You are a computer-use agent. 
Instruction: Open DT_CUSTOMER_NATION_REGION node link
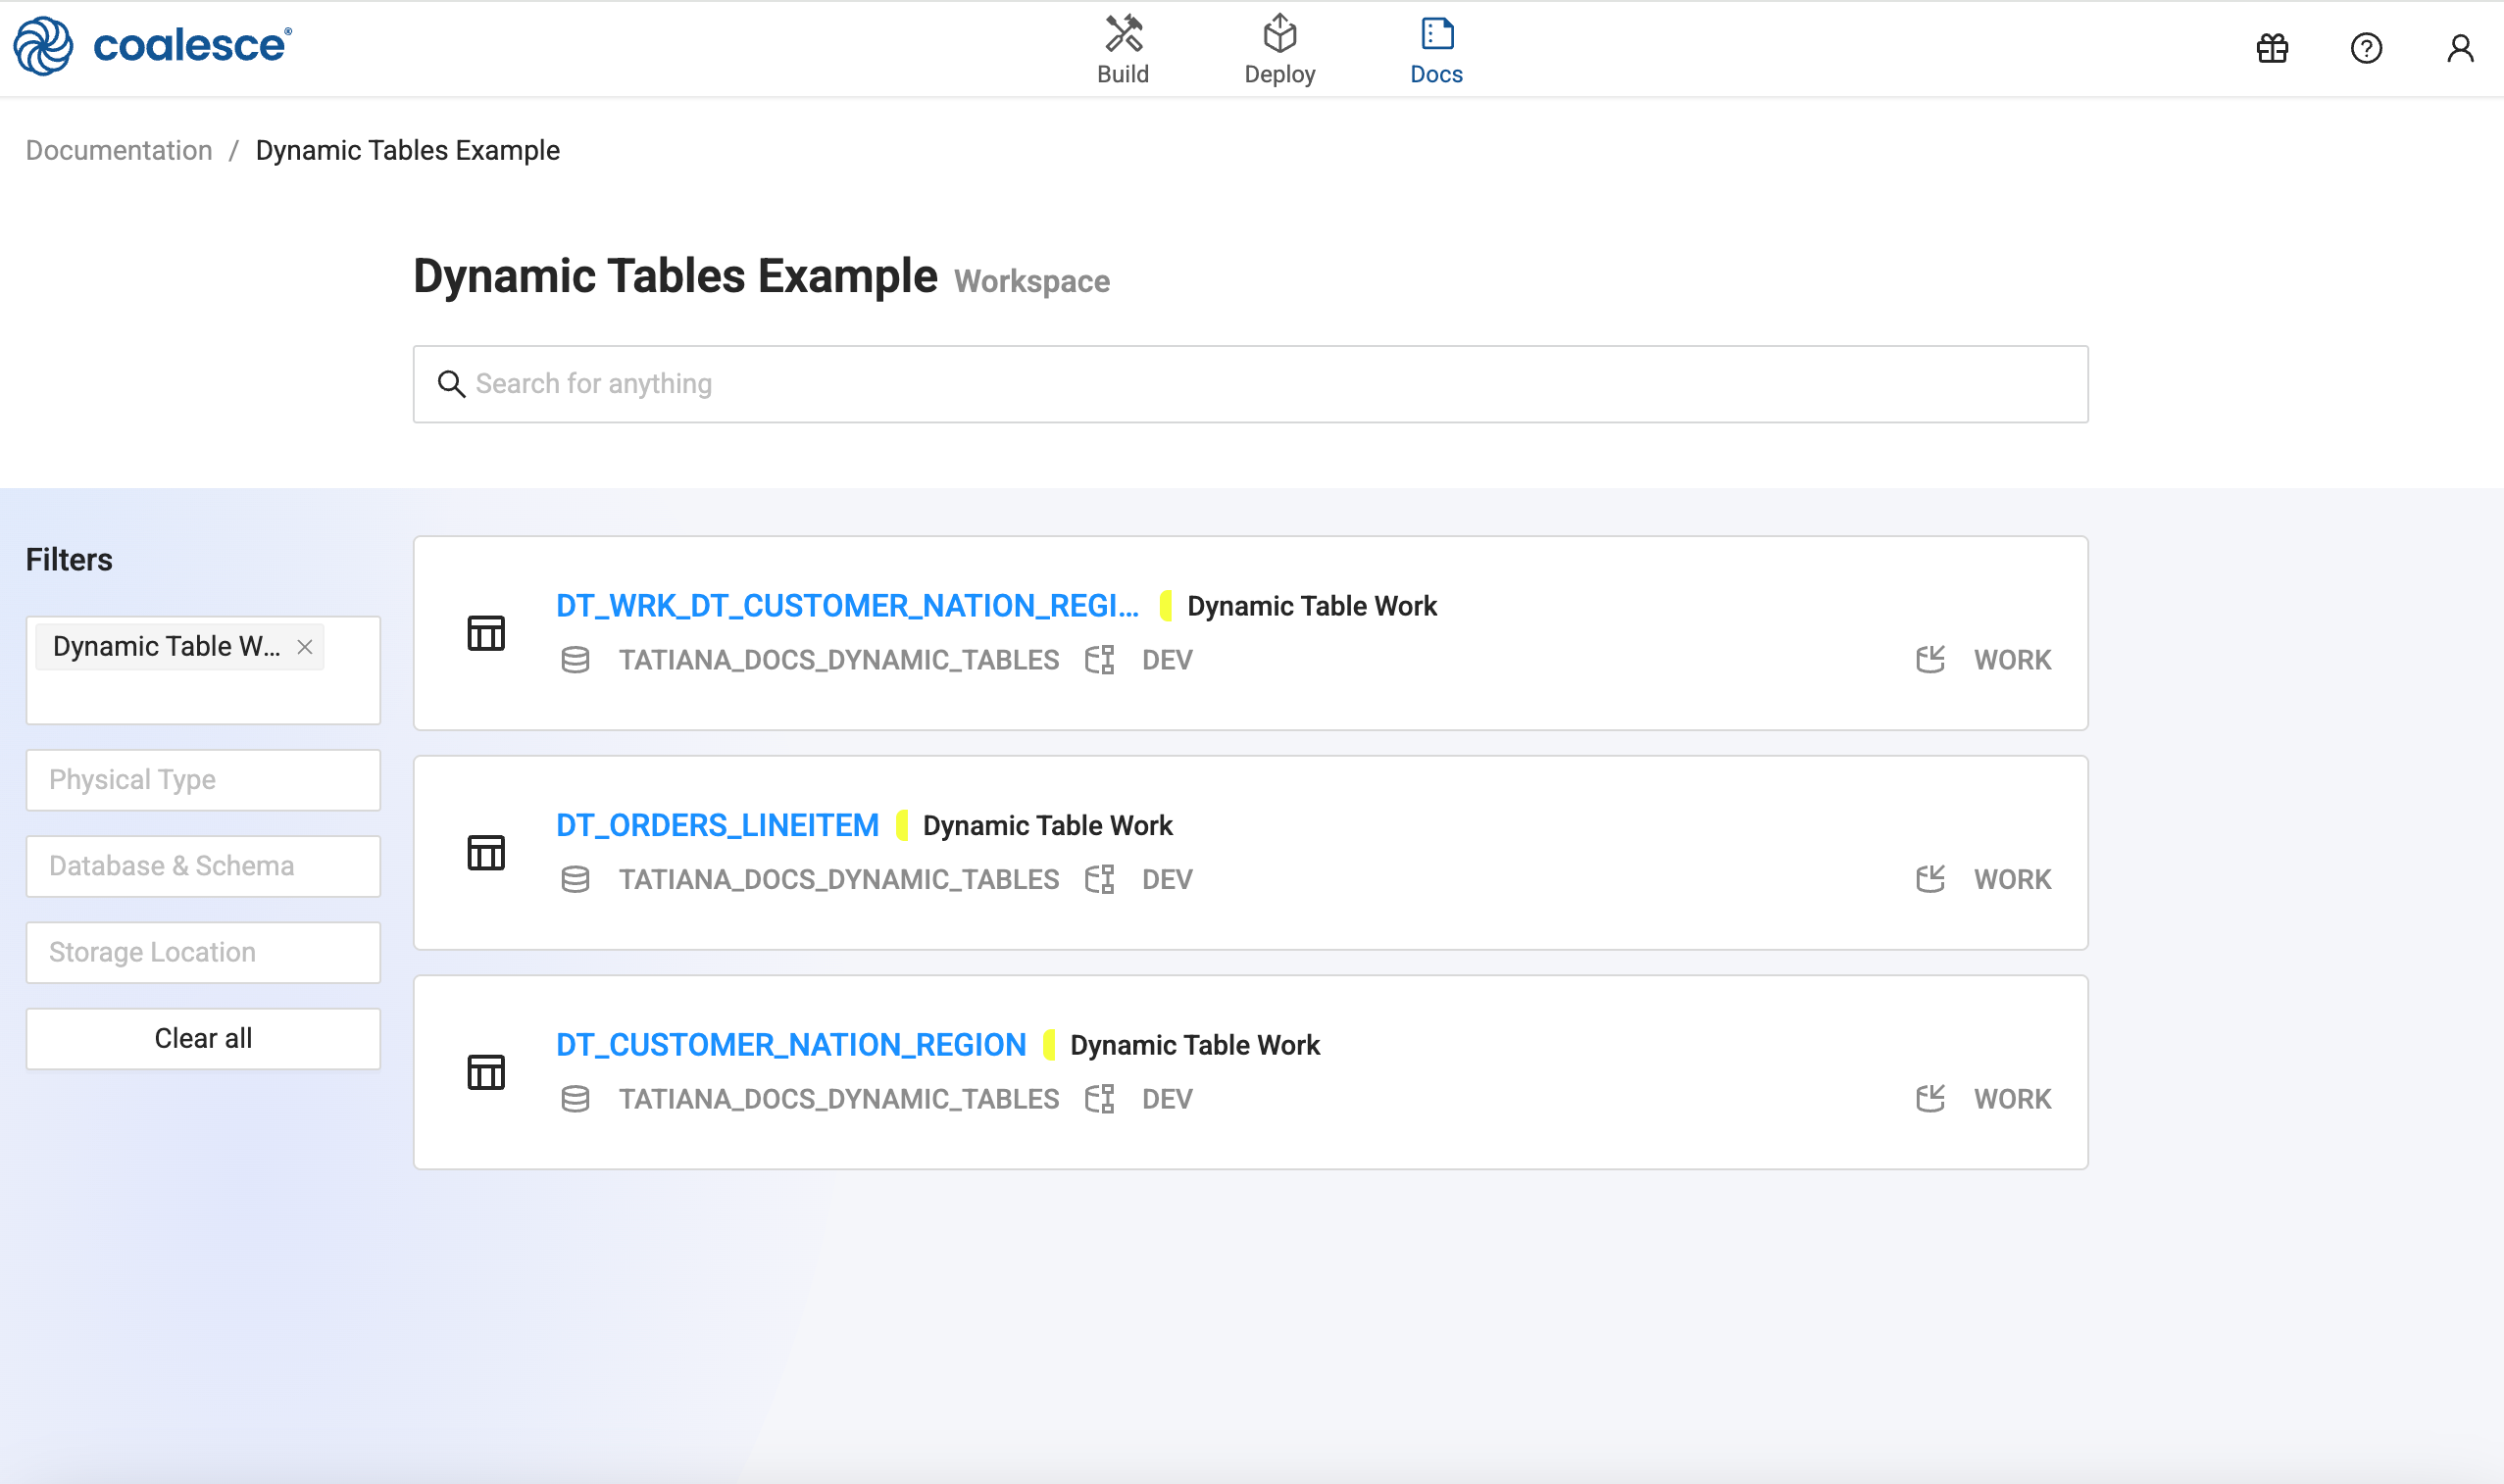(791, 1045)
